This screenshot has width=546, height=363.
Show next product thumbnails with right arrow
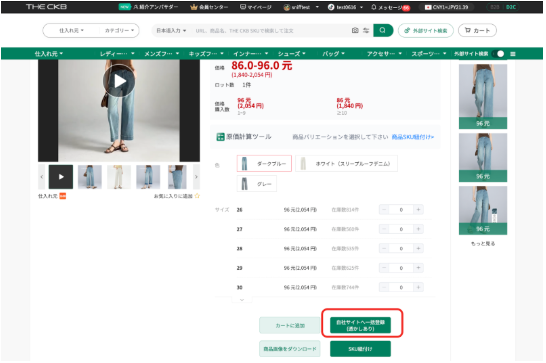(x=196, y=177)
